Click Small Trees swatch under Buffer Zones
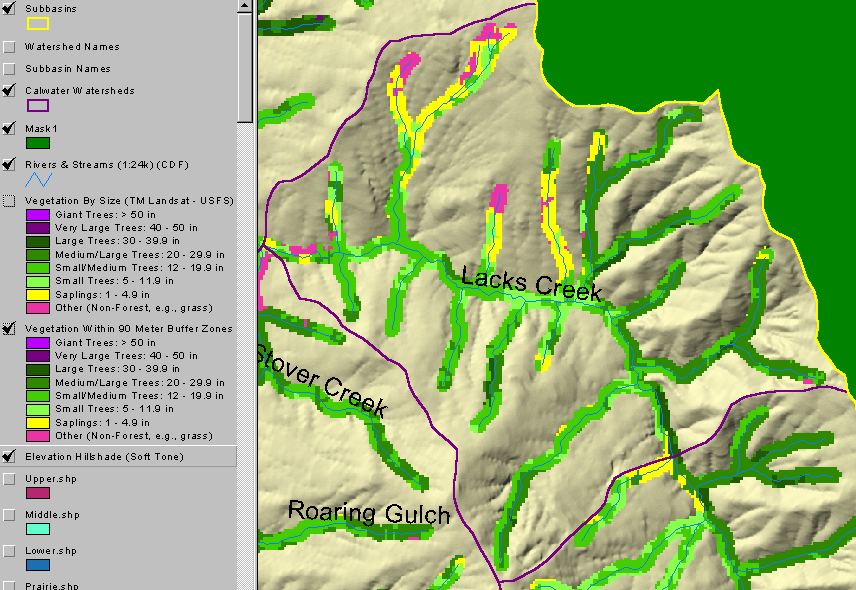Viewport: 856px width, 590px height. (38, 409)
